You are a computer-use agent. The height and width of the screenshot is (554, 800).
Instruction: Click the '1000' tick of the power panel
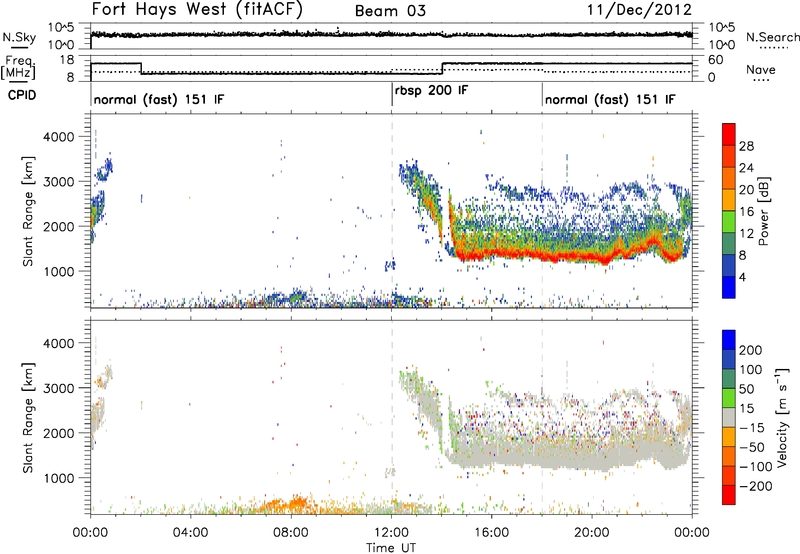[58, 271]
